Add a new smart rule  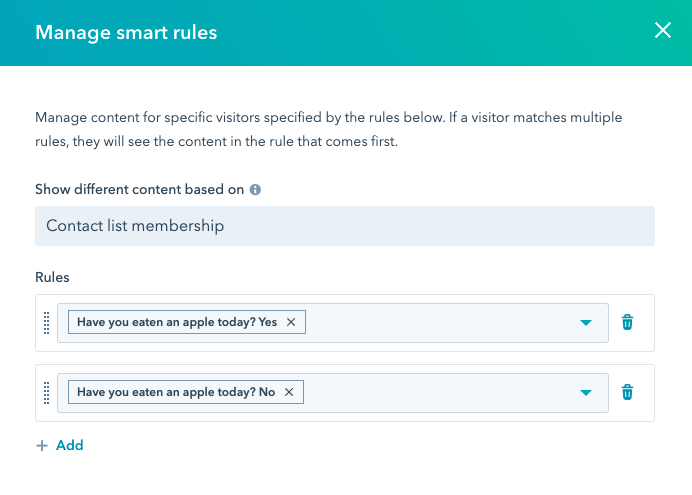click(x=60, y=445)
